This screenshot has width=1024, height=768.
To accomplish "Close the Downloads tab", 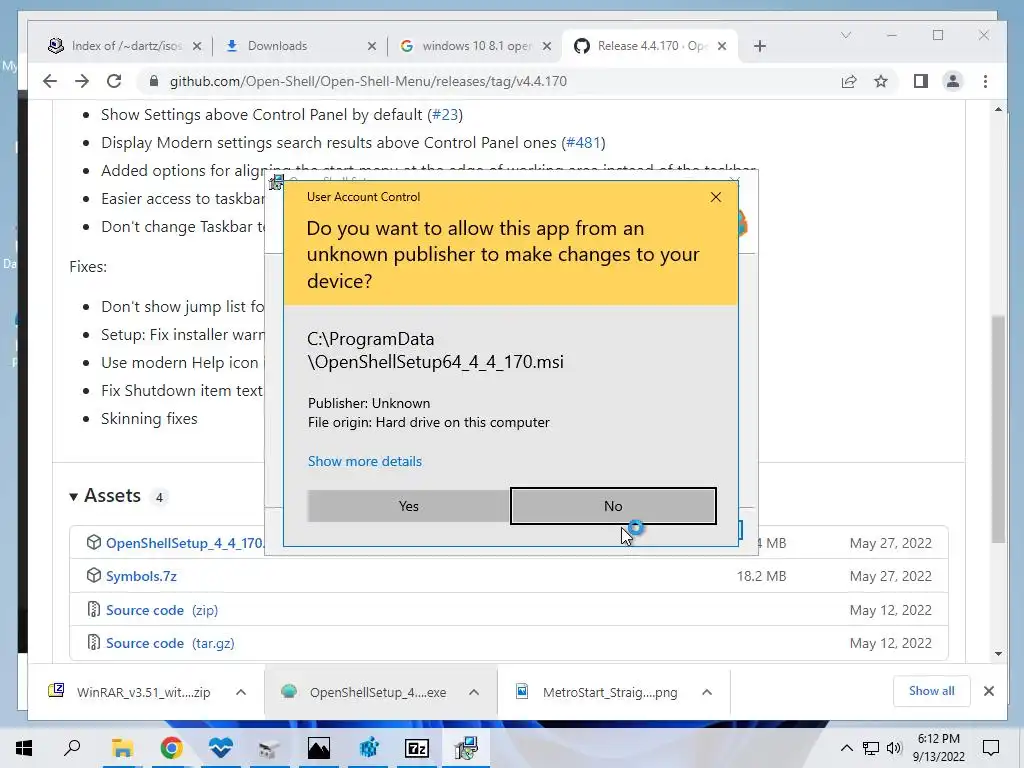I will (x=372, y=46).
